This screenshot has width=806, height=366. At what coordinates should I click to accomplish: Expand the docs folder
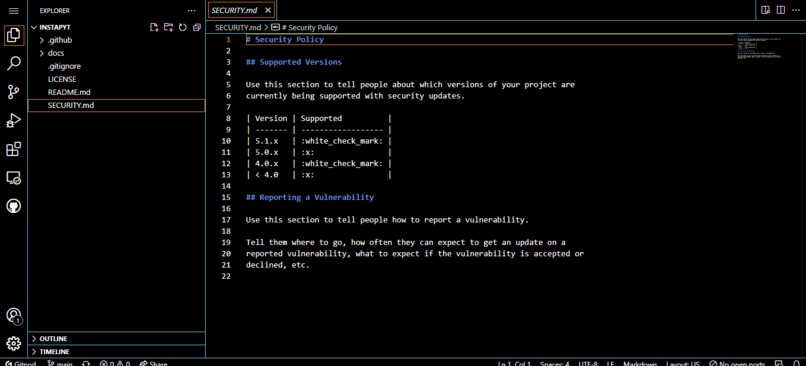pyautogui.click(x=116, y=53)
